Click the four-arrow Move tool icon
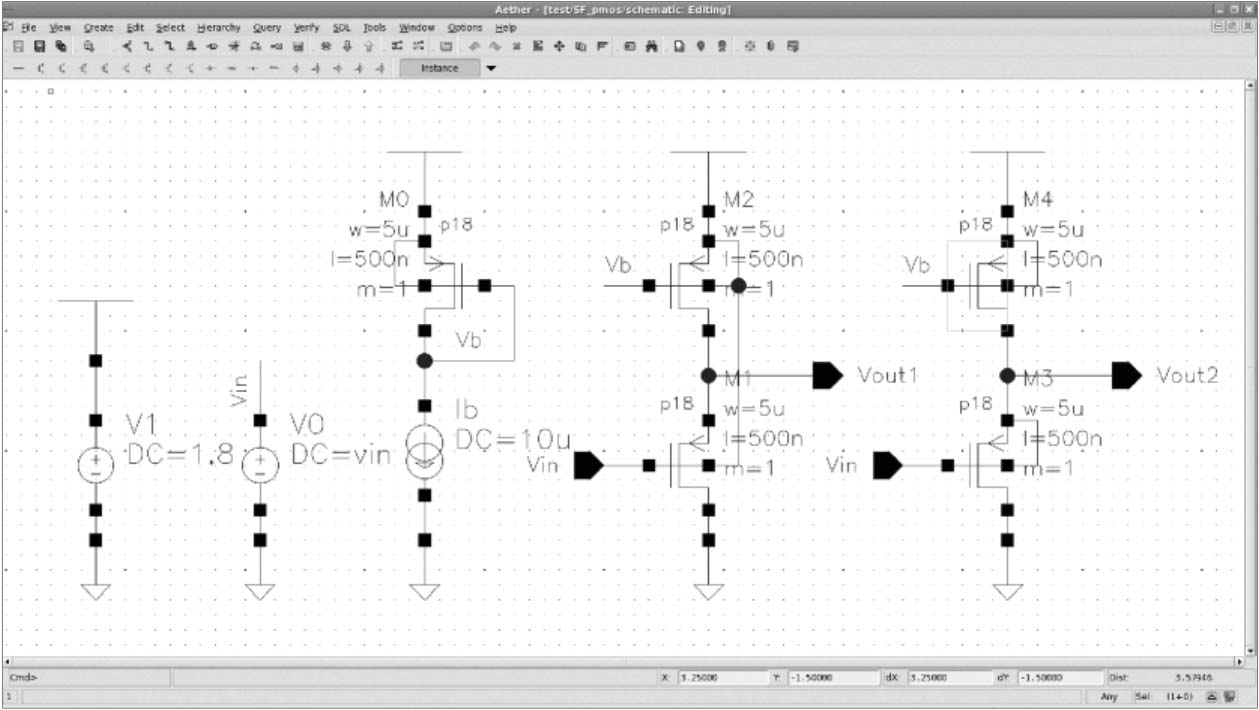This screenshot has height=710, width=1259. click(560, 46)
